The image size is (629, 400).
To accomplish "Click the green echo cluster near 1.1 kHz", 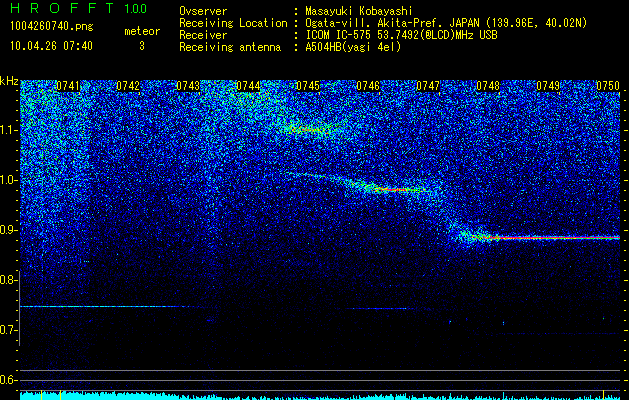I will 310,129.
